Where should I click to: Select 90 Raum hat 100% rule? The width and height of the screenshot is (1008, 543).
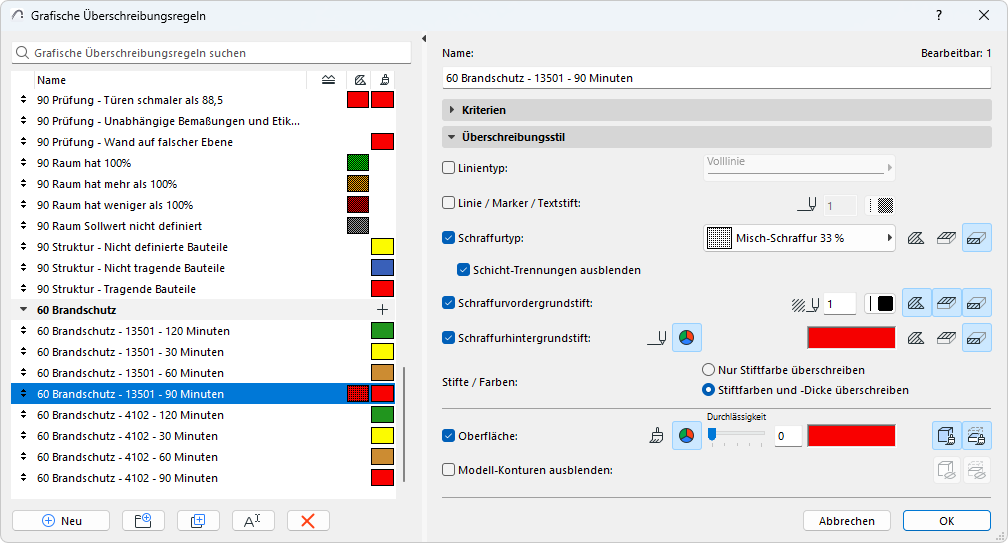pyautogui.click(x=203, y=163)
